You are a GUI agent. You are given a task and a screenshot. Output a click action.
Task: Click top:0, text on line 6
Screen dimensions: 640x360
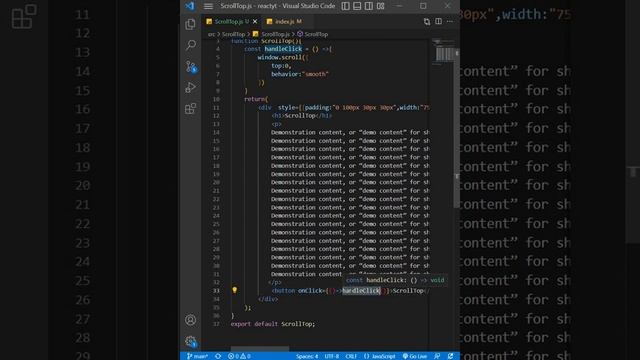pyautogui.click(x=281, y=66)
